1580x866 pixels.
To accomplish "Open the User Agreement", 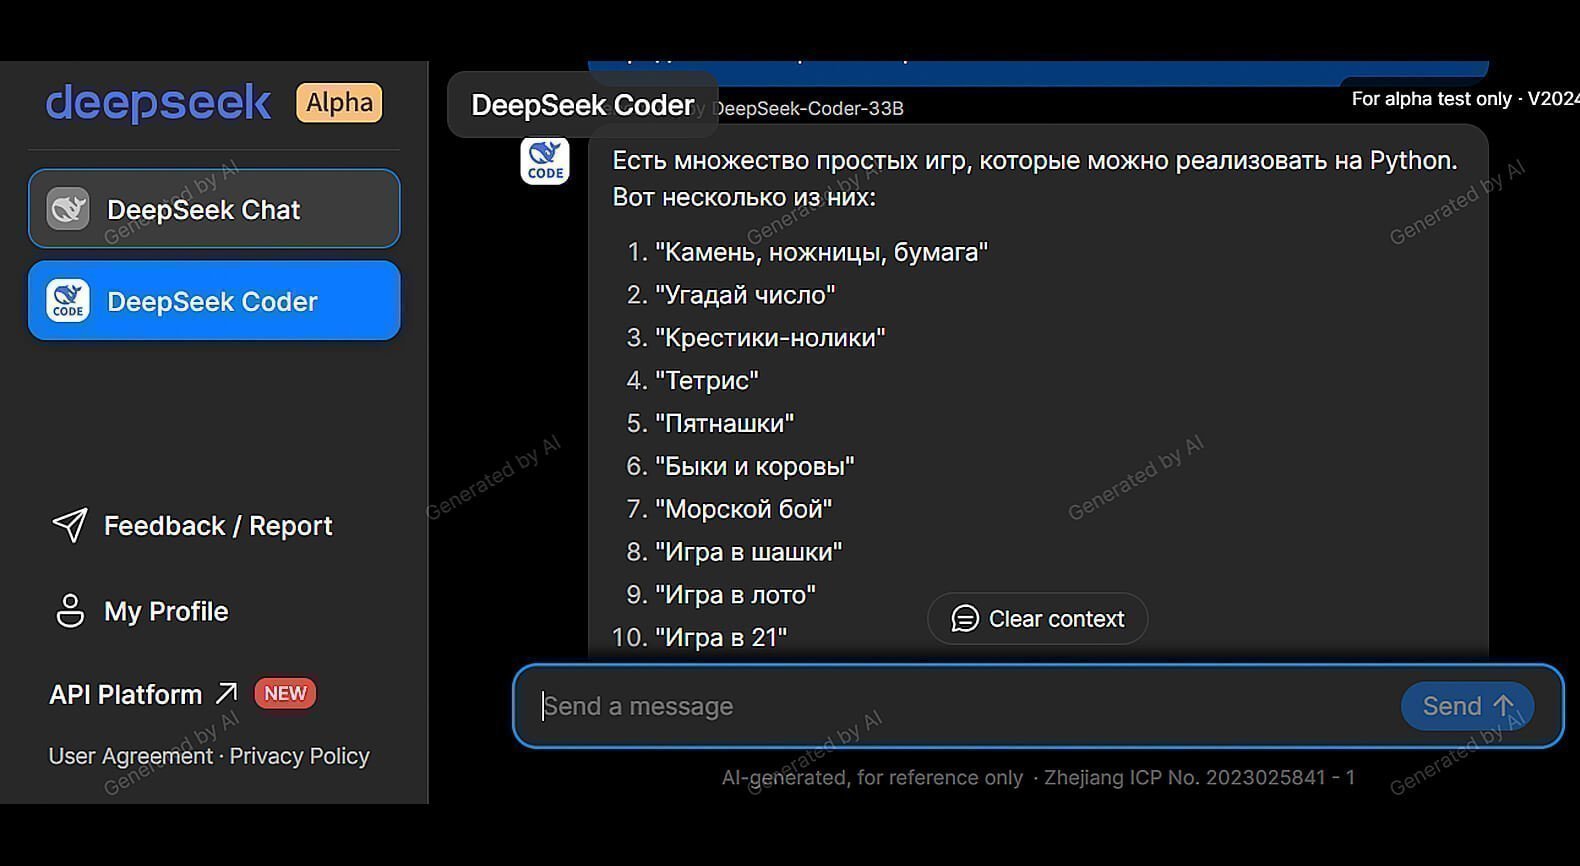I will 130,756.
